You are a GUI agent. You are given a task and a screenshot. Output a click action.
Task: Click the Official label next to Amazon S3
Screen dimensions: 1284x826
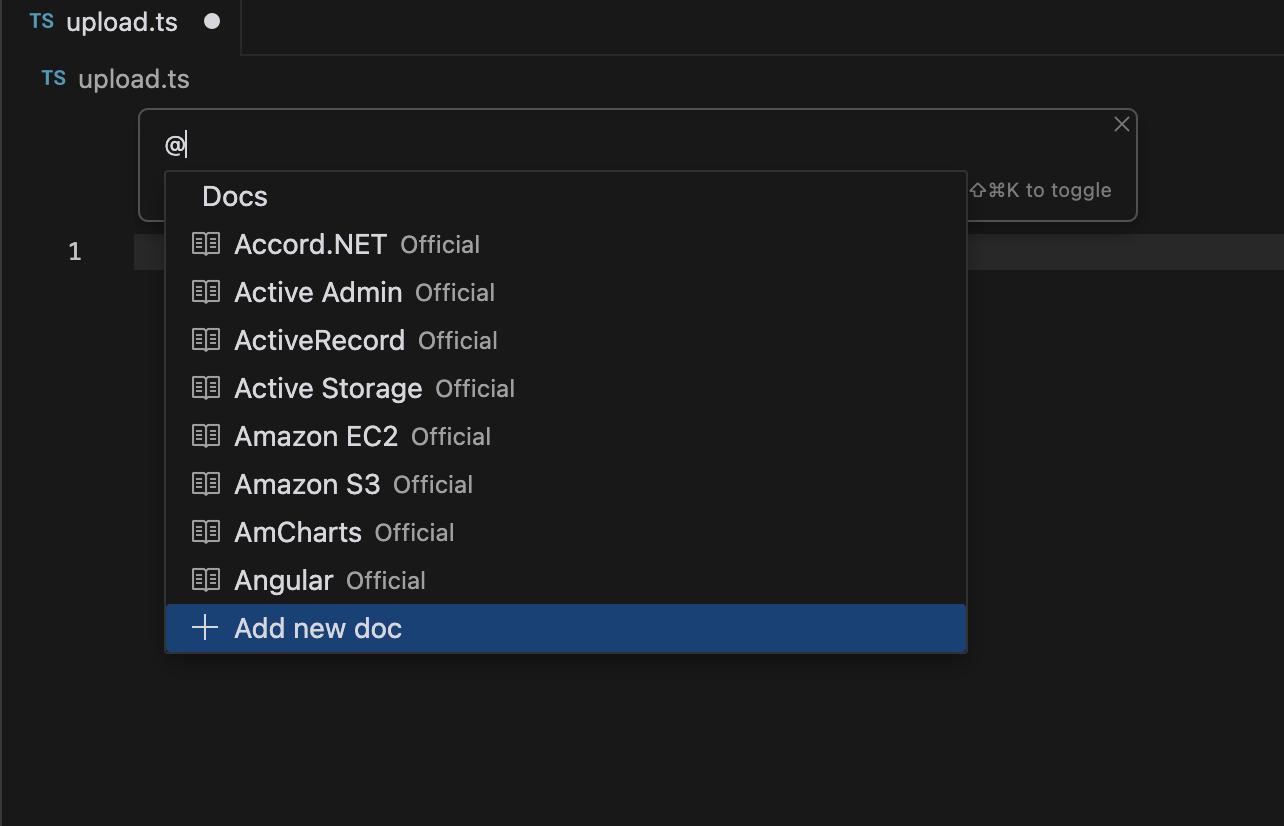[433, 485]
